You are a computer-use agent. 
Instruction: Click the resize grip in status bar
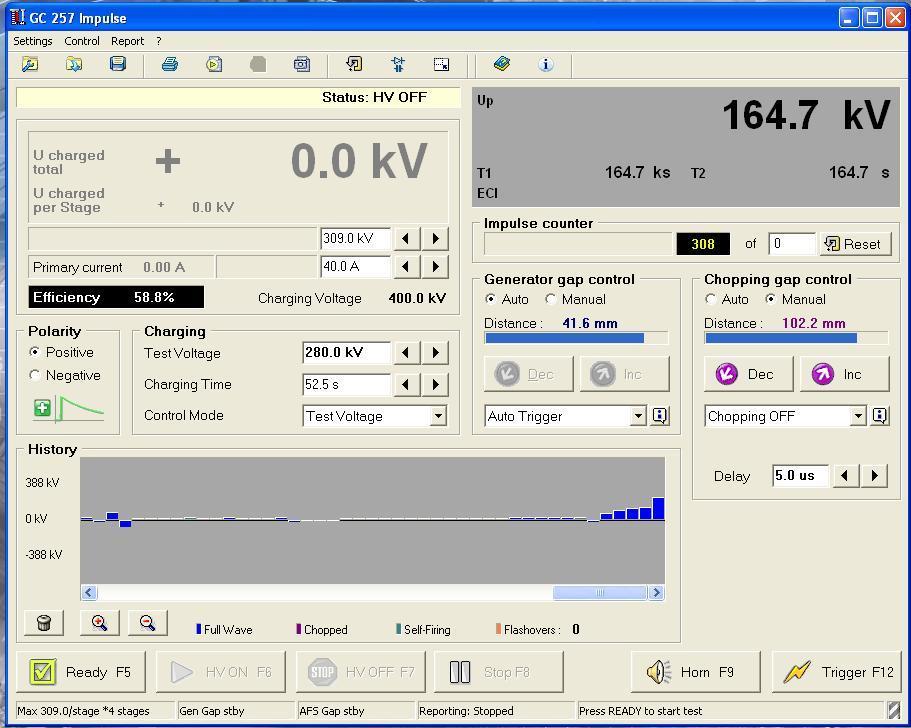[x=894, y=709]
